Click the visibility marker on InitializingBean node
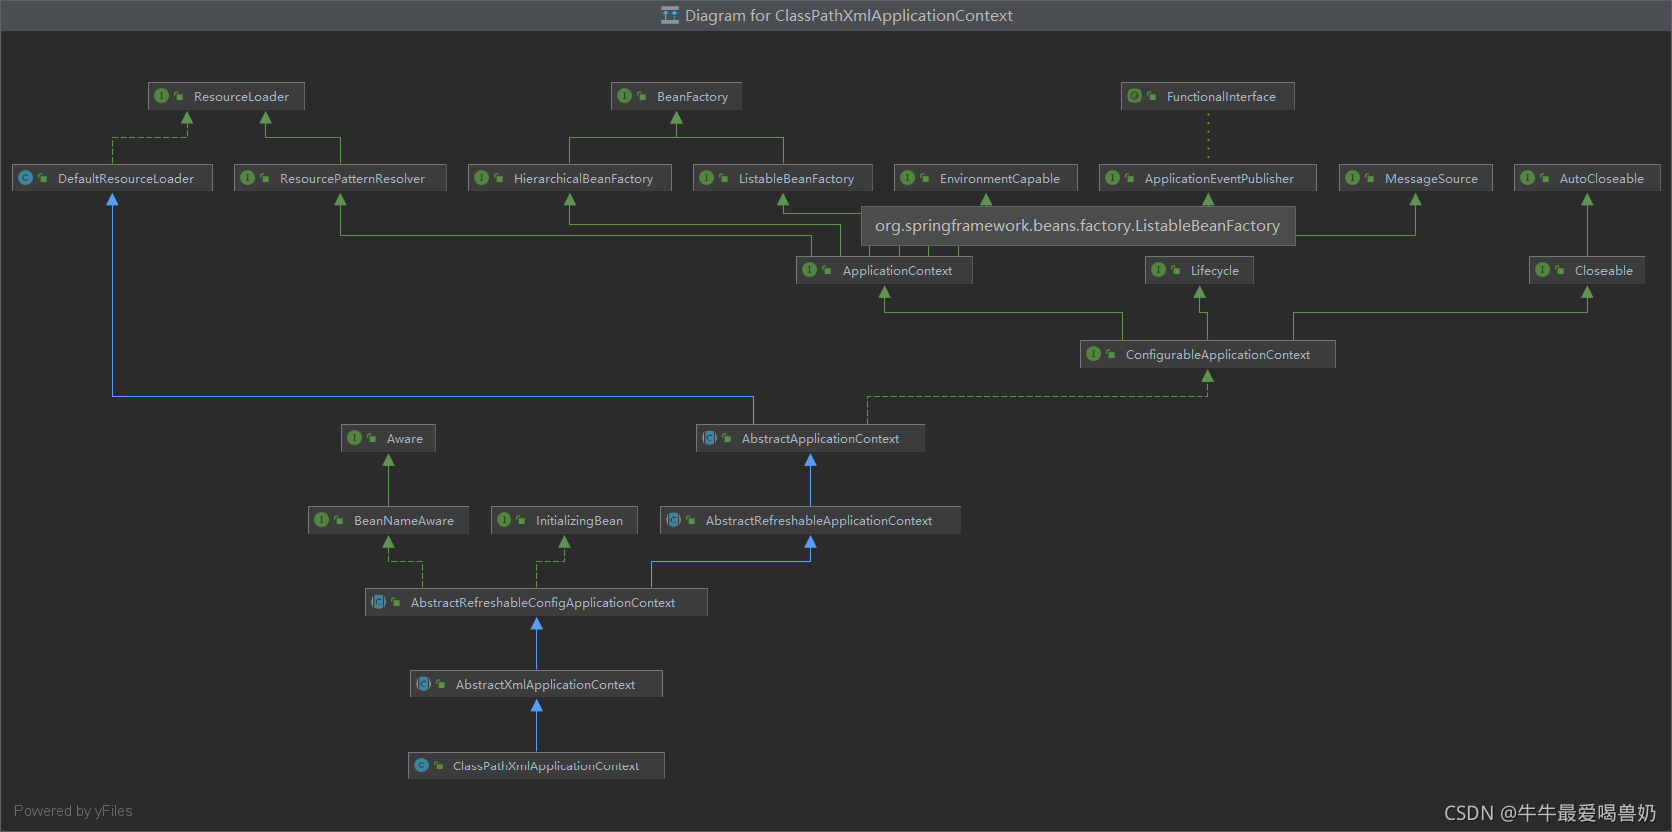The width and height of the screenshot is (1672, 832). [x=520, y=520]
